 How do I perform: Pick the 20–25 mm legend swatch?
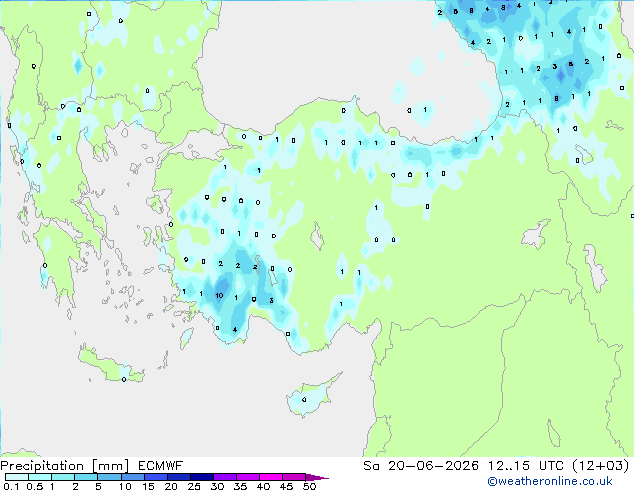pyautogui.click(x=179, y=477)
